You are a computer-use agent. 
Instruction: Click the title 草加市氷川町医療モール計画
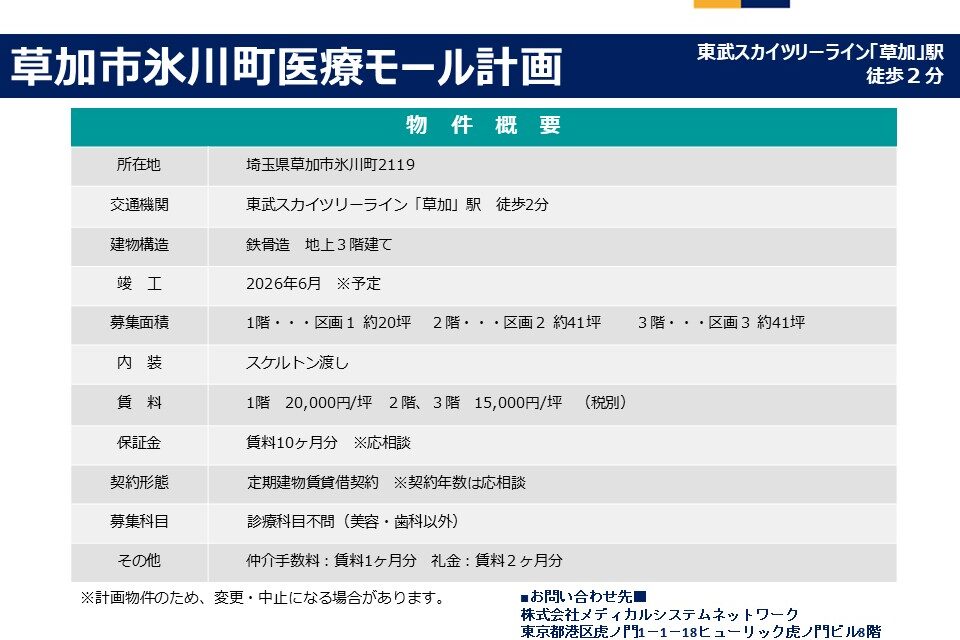point(286,66)
